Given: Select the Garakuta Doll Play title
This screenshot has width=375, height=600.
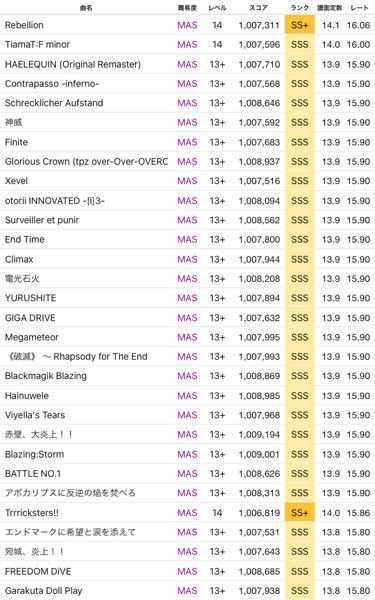Looking at the screenshot, I should click(x=43, y=590).
